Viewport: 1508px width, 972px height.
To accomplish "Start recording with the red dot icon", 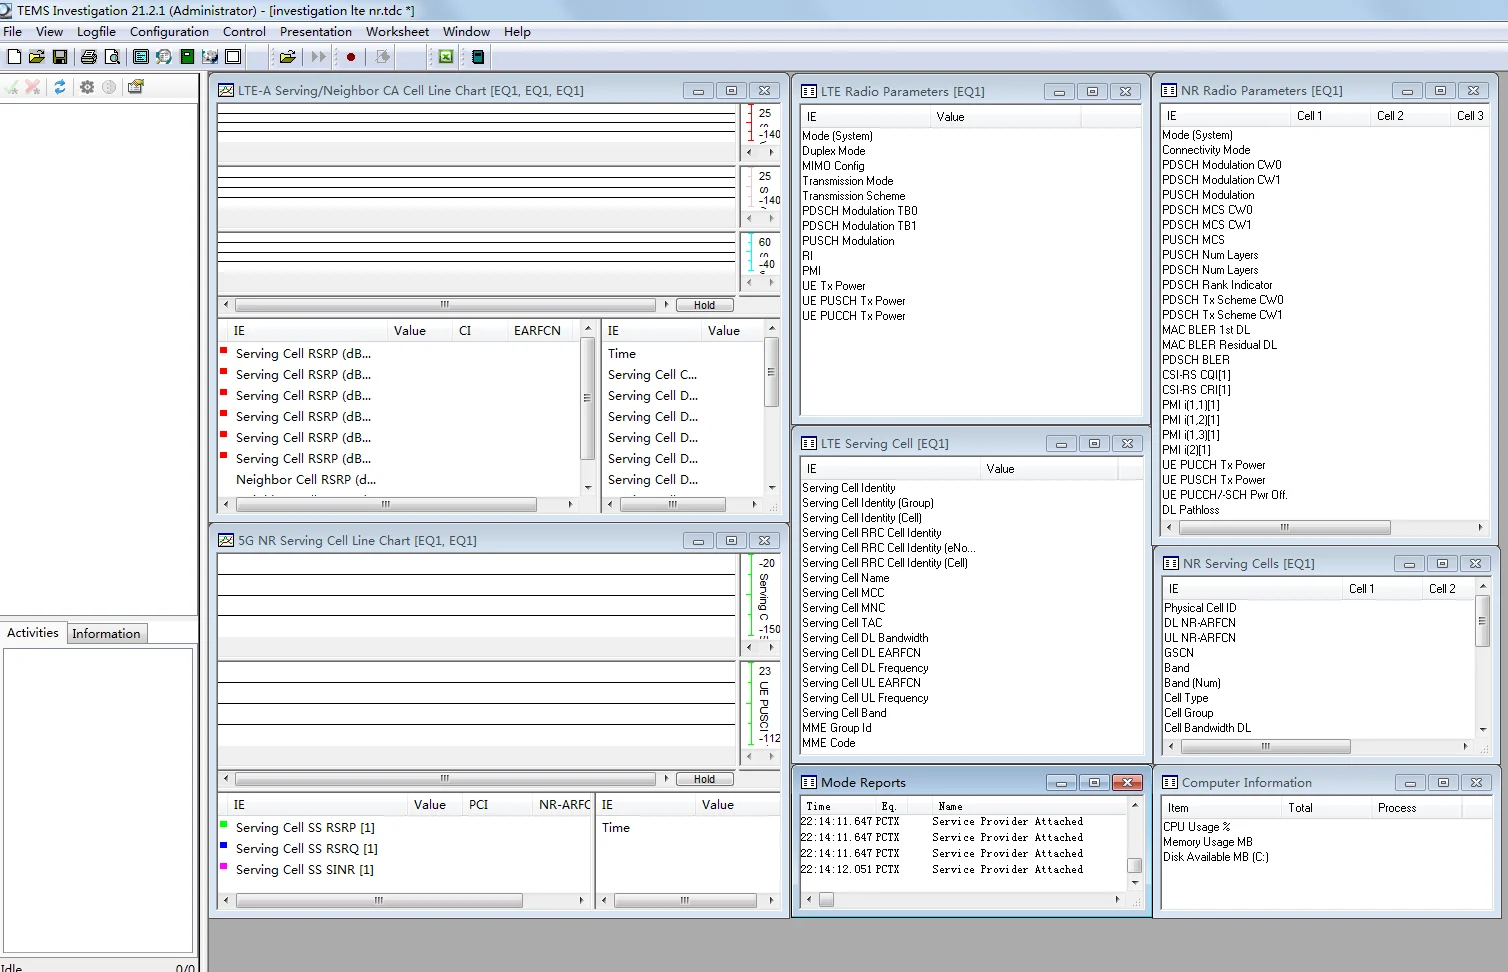I will (x=351, y=57).
